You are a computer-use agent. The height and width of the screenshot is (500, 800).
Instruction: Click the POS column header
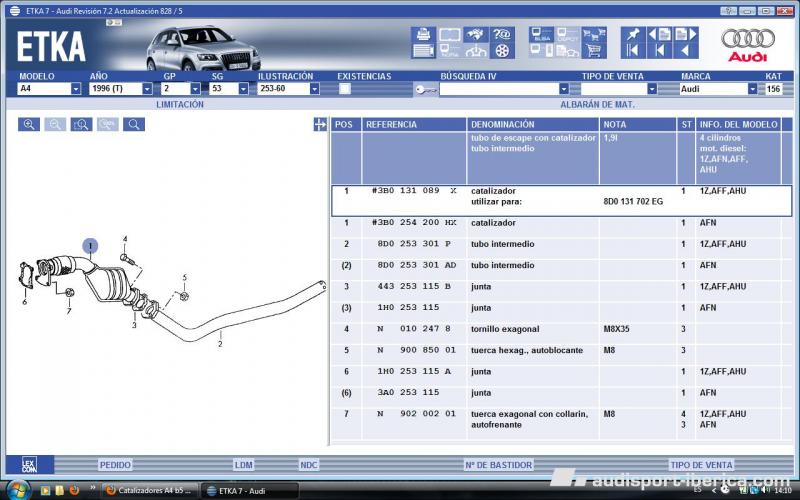pos(346,124)
